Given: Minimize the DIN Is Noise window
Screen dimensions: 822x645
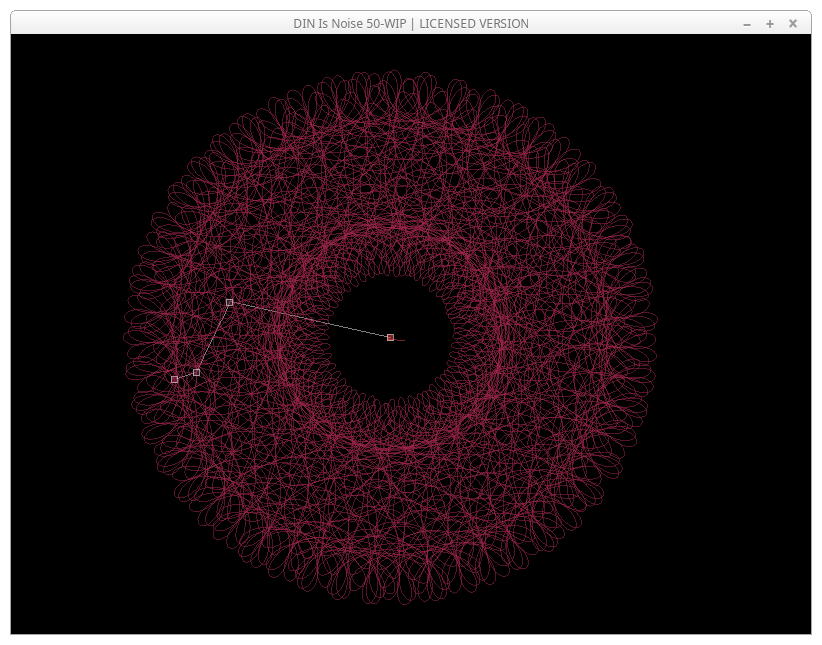Looking at the screenshot, I should click(x=747, y=24).
